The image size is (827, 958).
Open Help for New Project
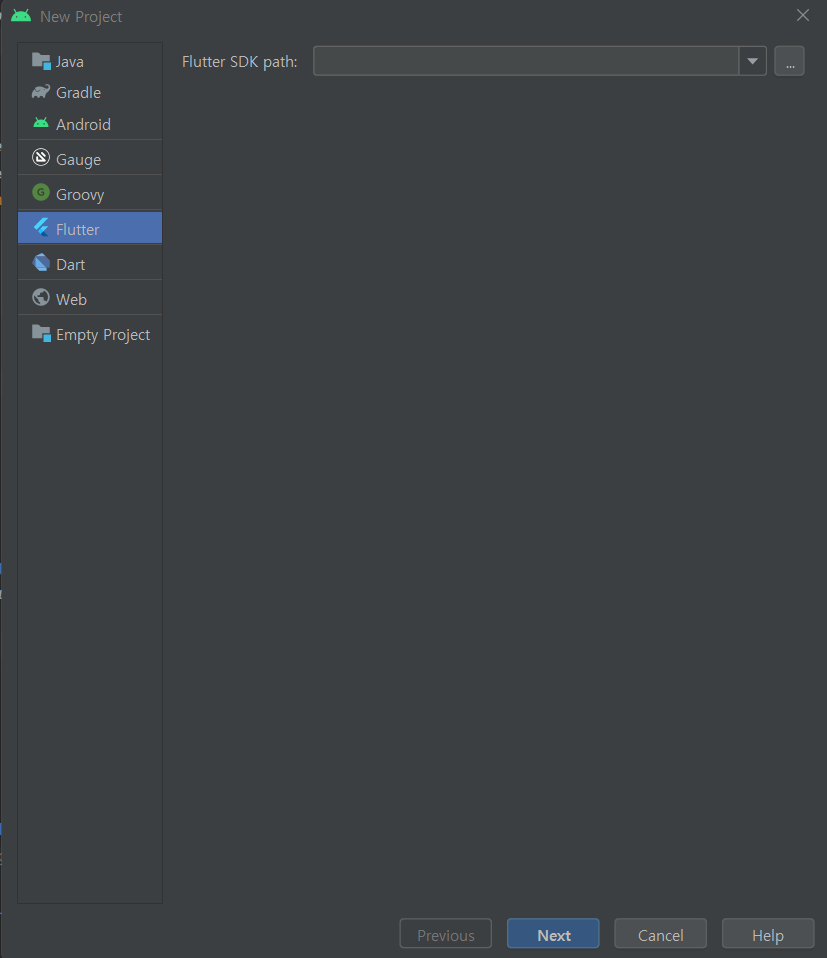point(768,934)
